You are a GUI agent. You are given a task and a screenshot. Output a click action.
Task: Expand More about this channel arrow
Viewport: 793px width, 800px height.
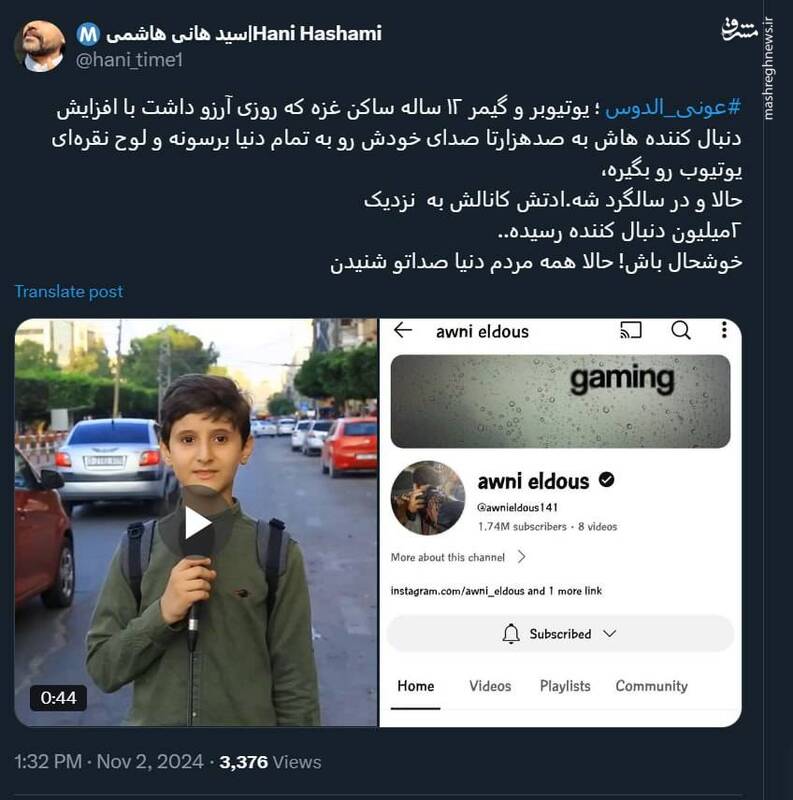[x=522, y=557]
